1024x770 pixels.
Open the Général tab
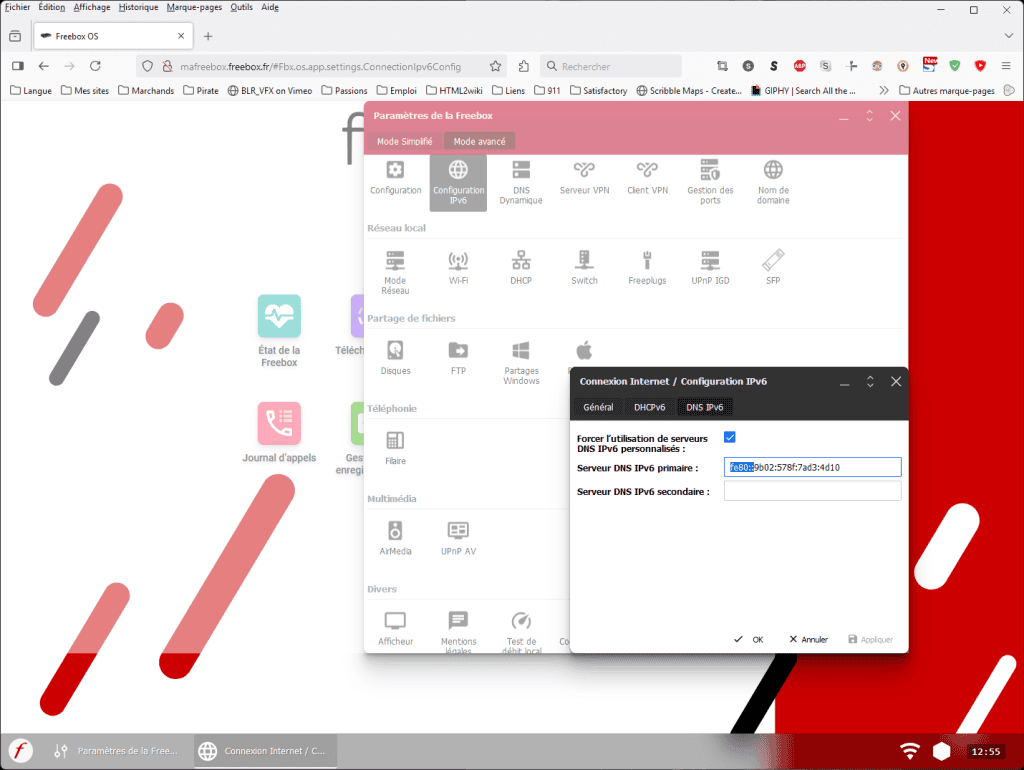click(598, 407)
